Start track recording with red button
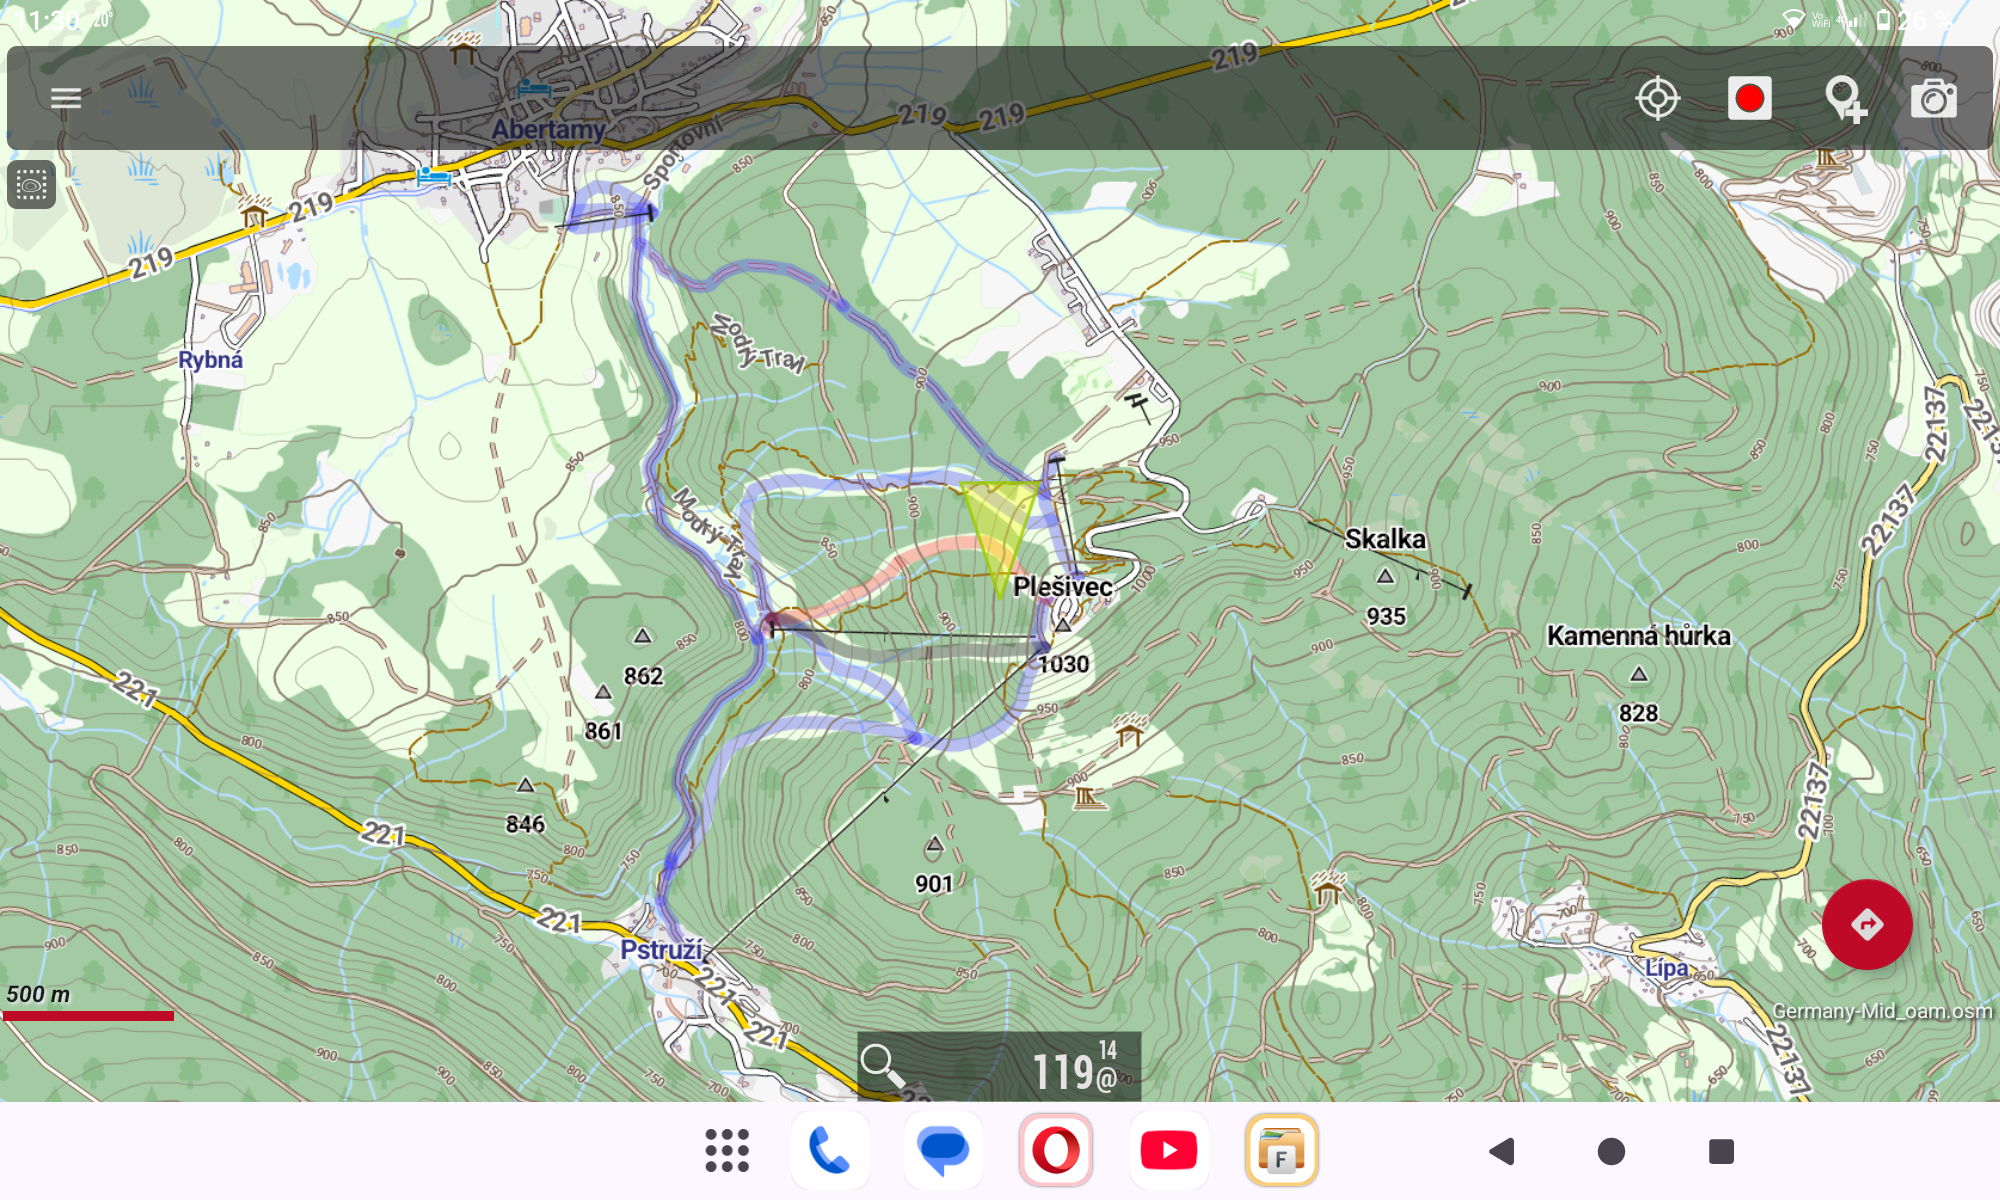2000x1200 pixels. [1749, 98]
